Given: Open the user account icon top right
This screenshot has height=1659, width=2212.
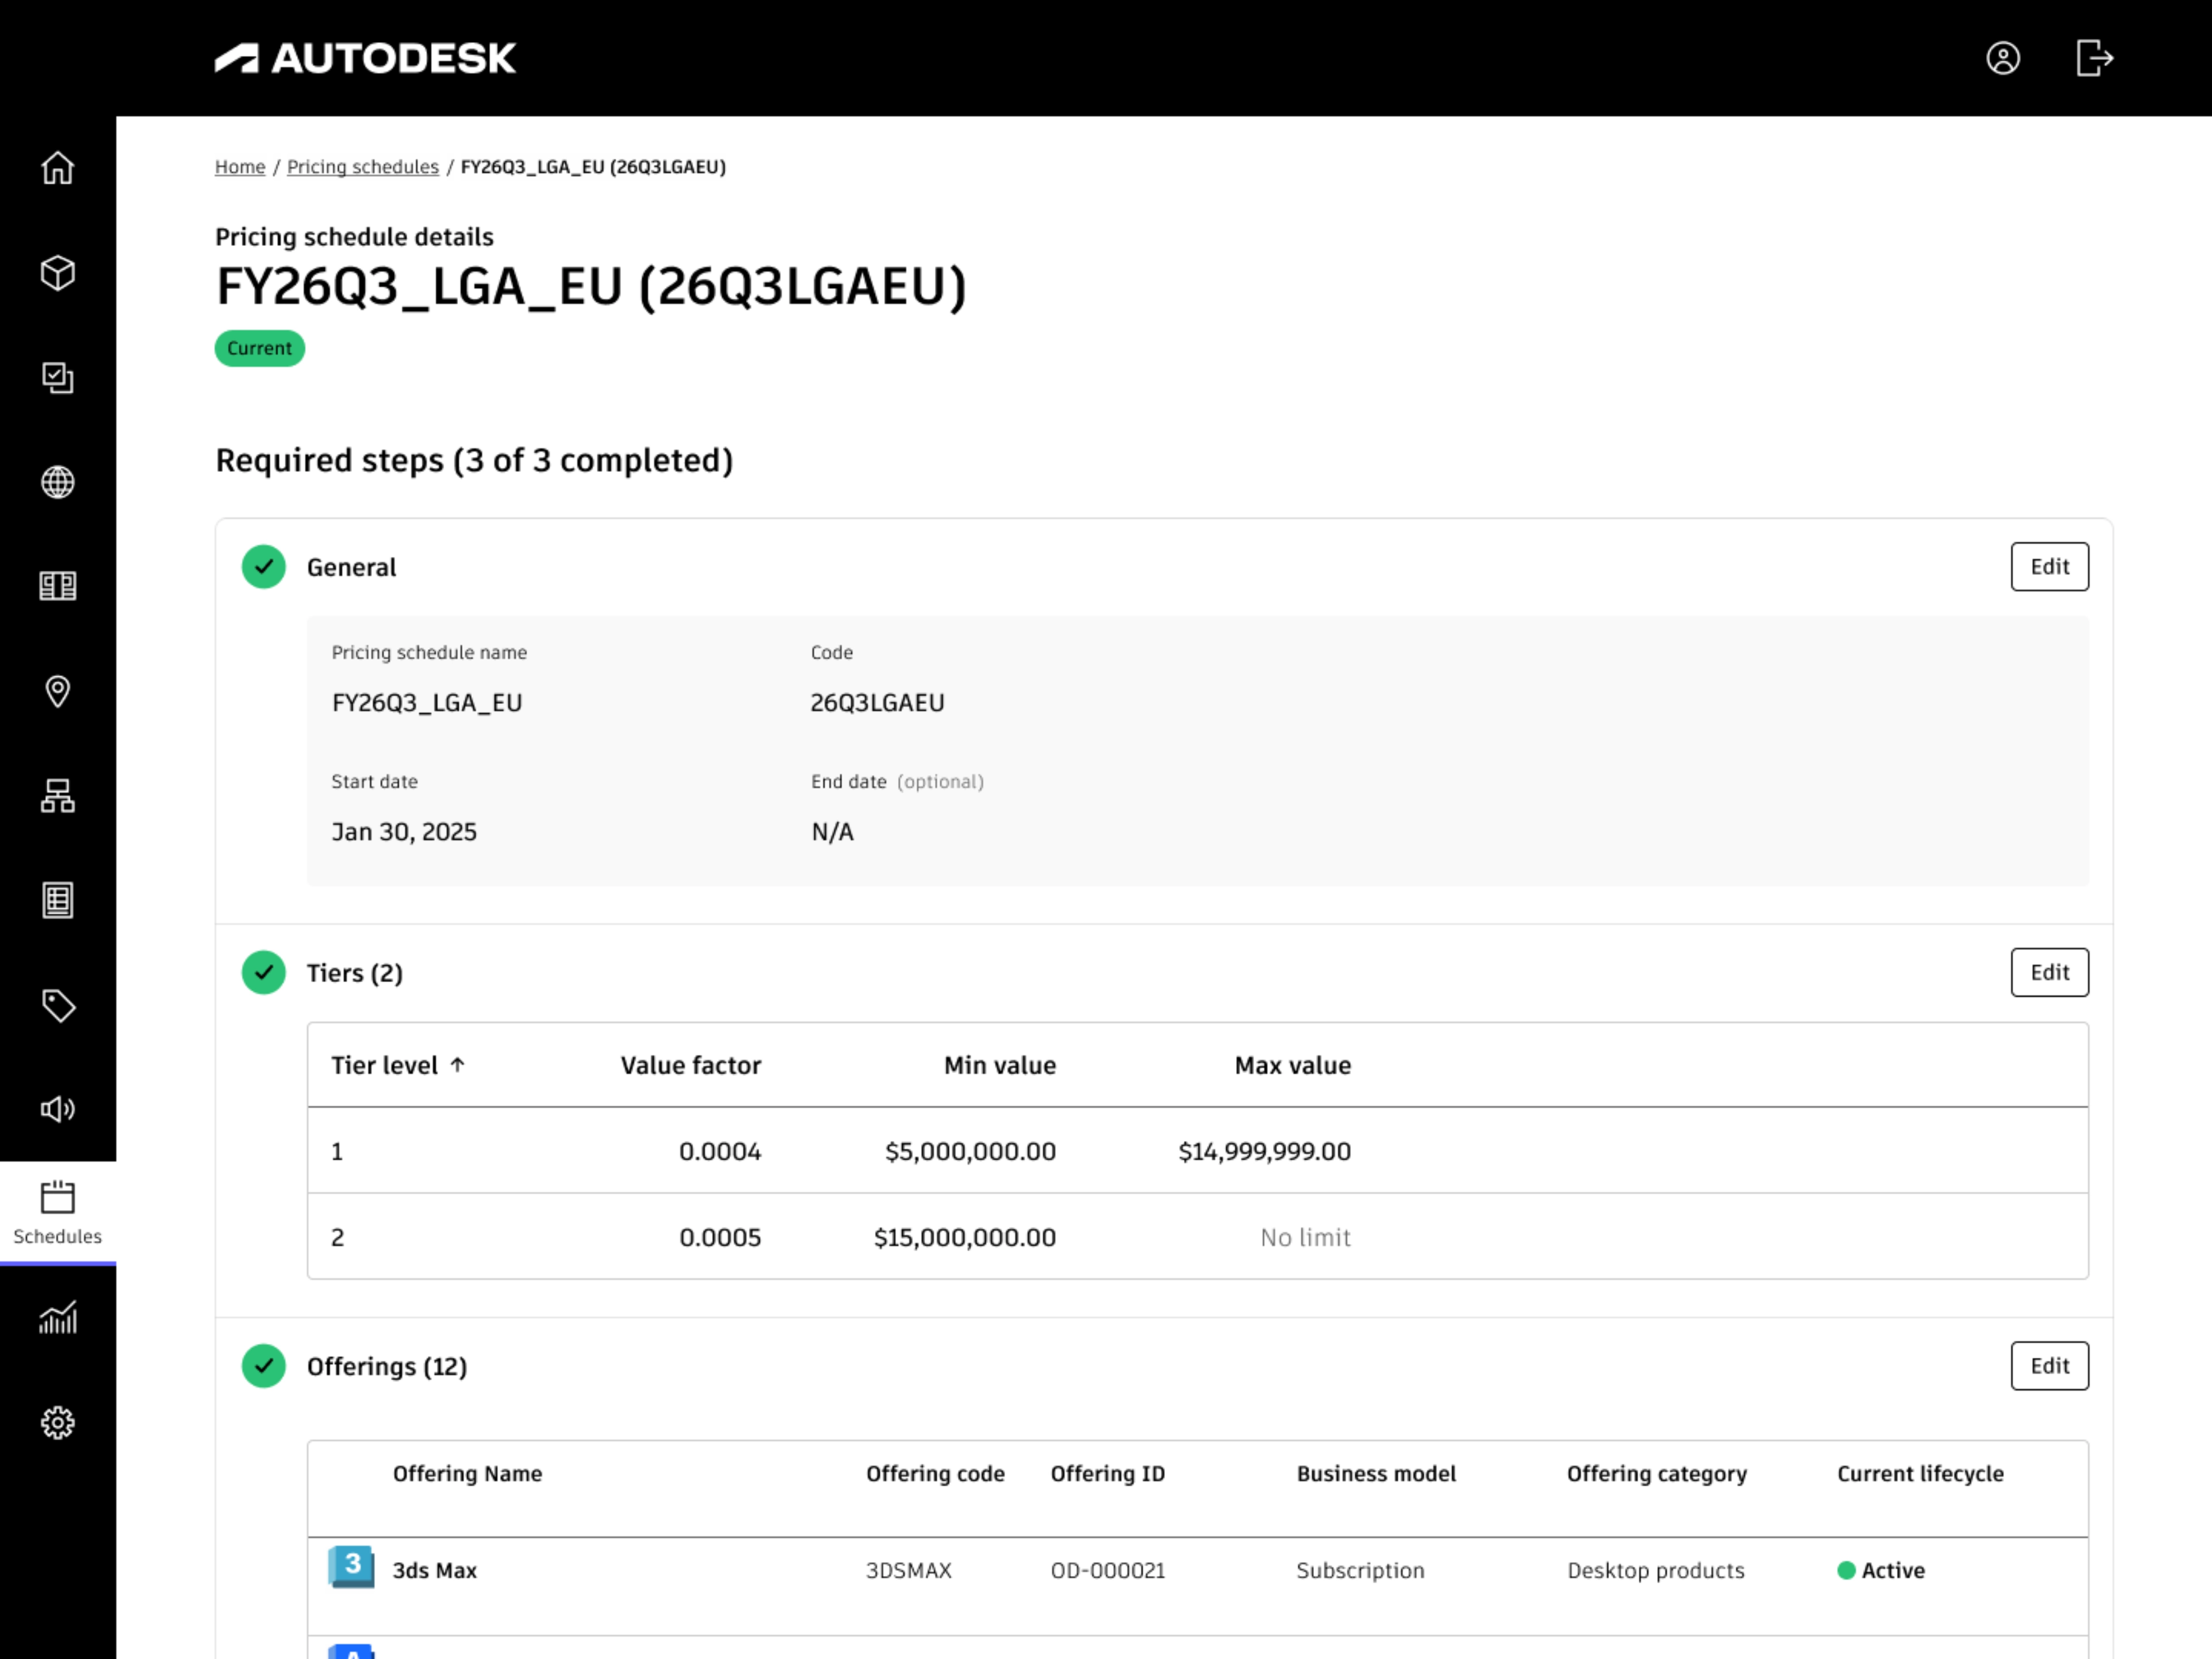Looking at the screenshot, I should [2003, 59].
